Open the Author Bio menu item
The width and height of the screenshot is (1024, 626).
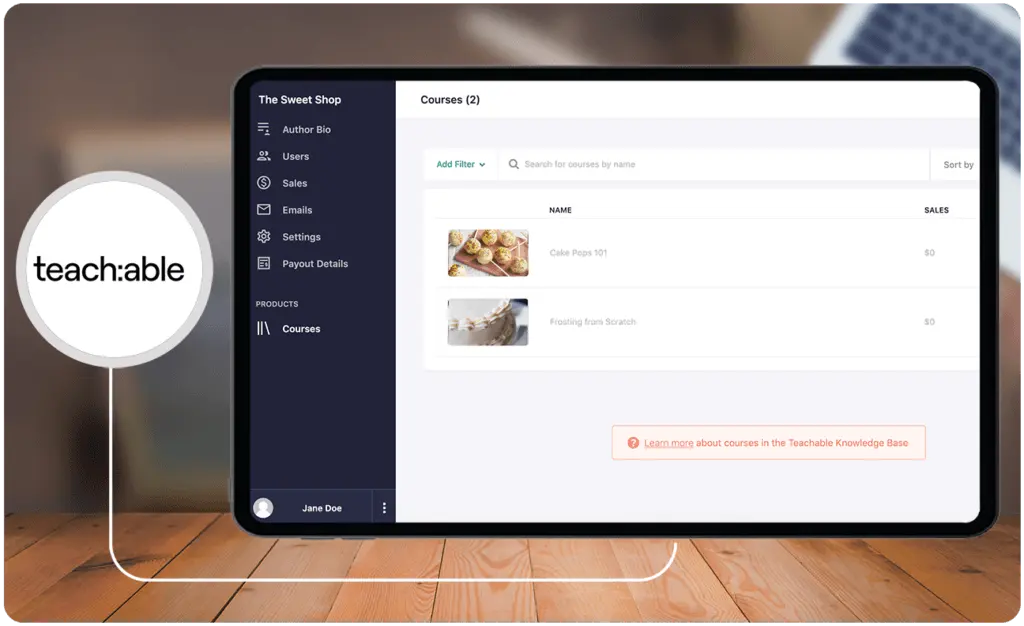(306, 129)
